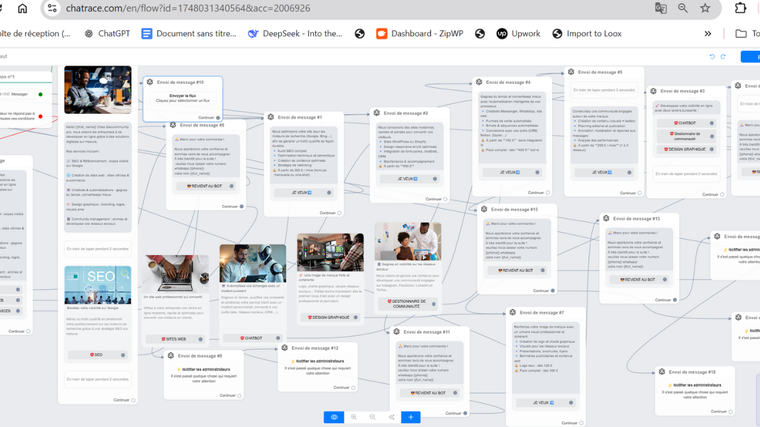Click REVIENT AU BOT in message #15 node
Screen dimensions: 760x427
(x=517, y=270)
